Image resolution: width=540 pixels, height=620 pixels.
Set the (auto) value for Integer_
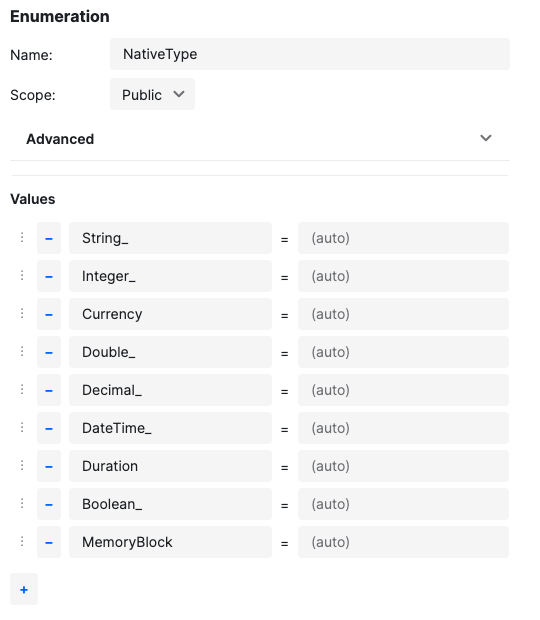point(403,276)
